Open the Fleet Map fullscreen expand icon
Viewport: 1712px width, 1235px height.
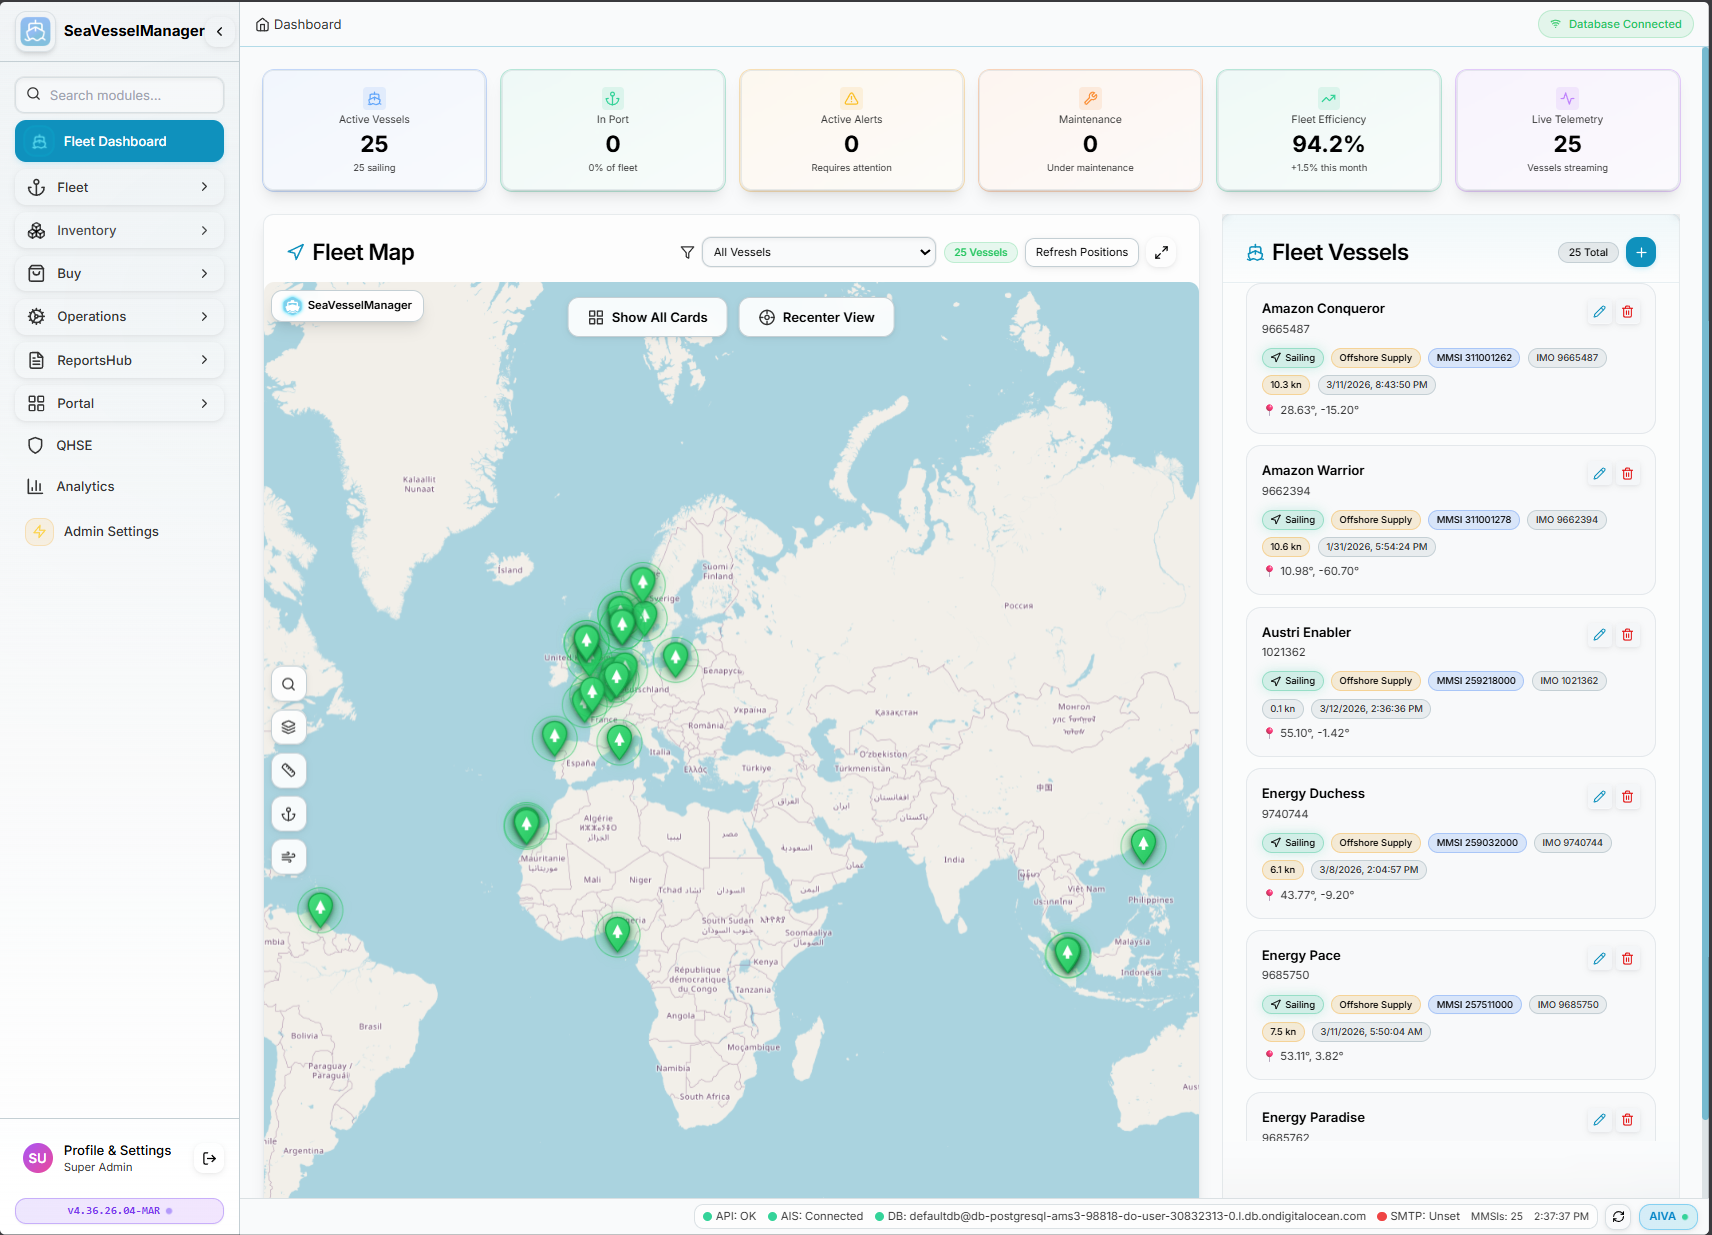[x=1161, y=252]
